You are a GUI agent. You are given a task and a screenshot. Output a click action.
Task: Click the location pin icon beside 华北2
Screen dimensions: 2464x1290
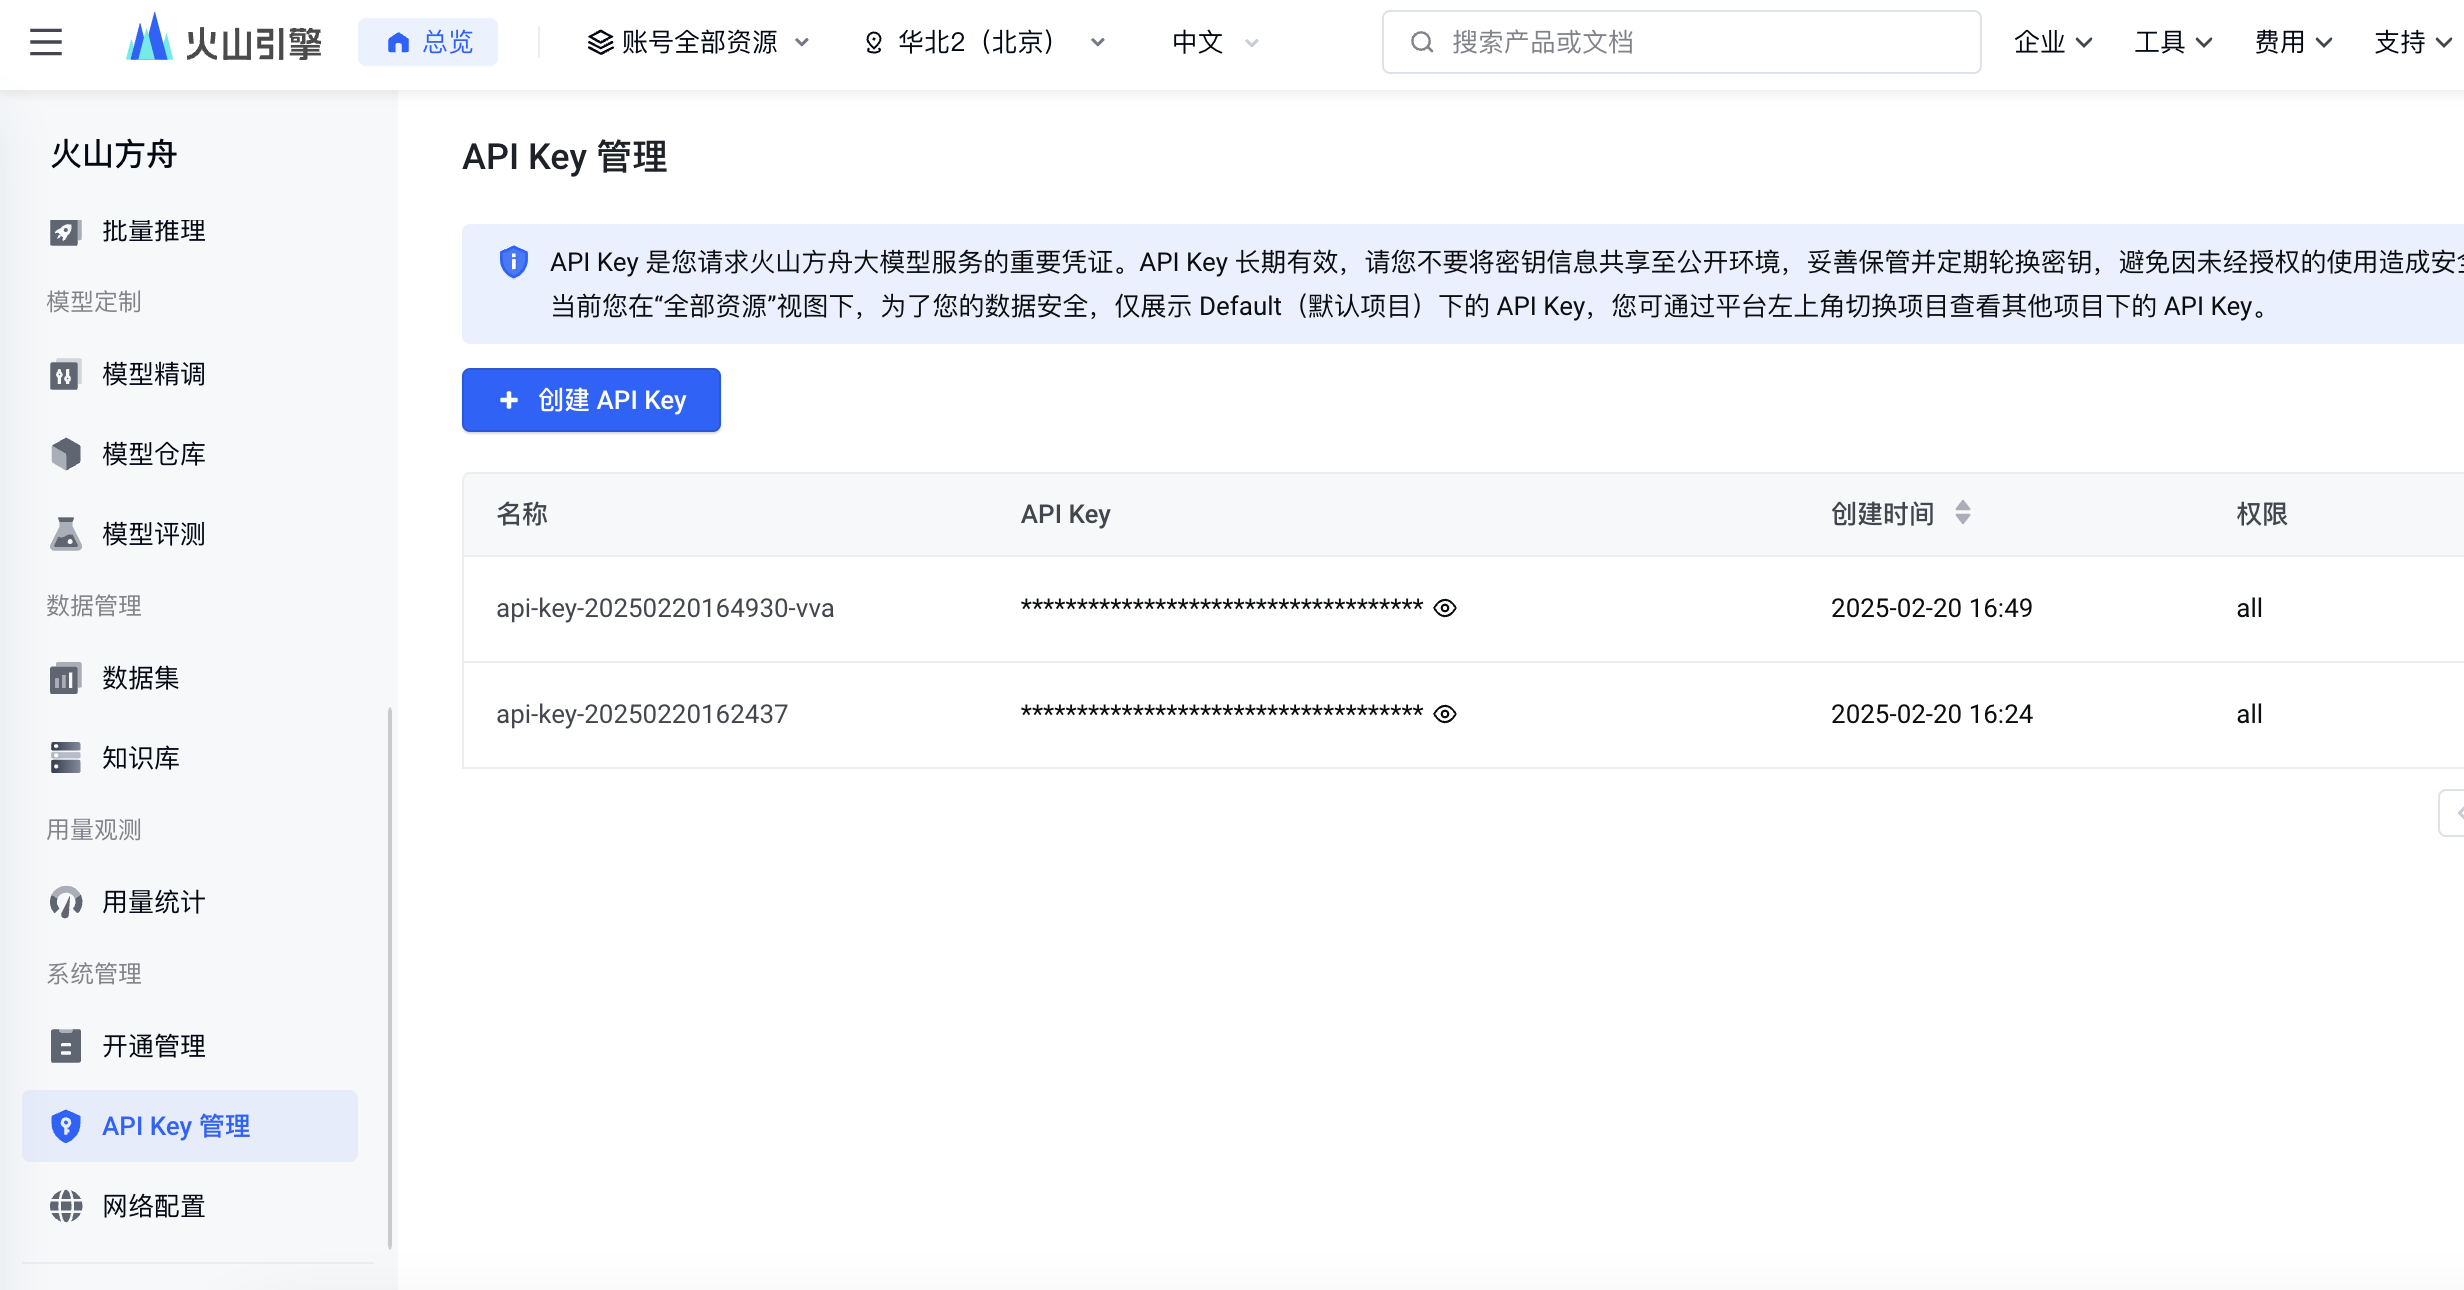[x=873, y=42]
